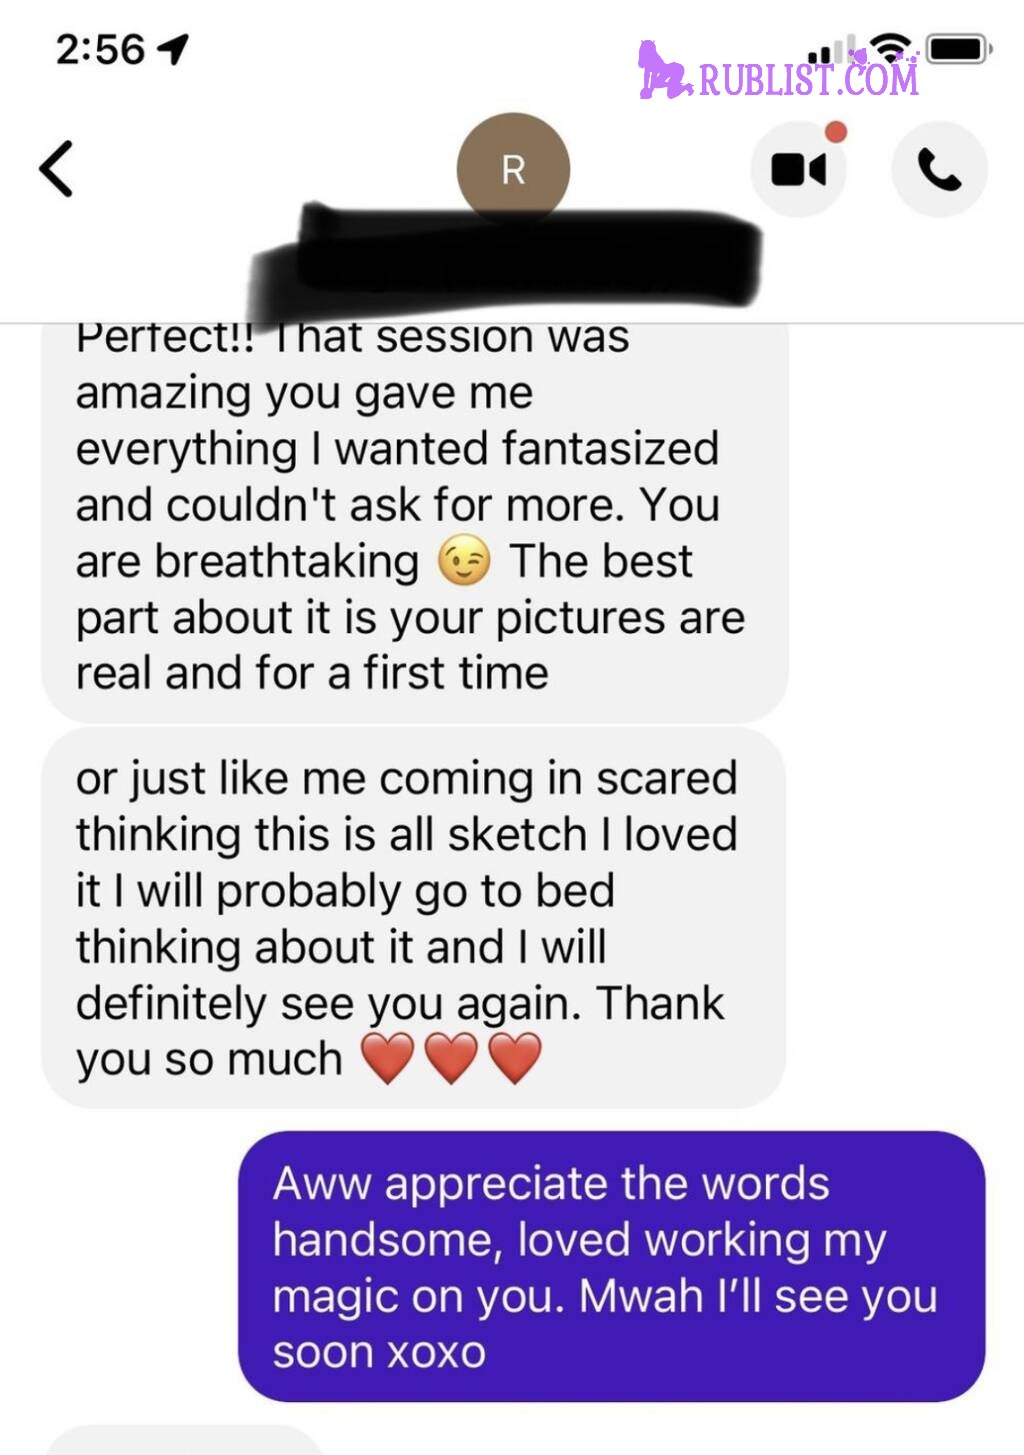The height and width of the screenshot is (1455, 1024).
Task: Tap the red notification dot on video
Action: pyautogui.click(x=836, y=132)
